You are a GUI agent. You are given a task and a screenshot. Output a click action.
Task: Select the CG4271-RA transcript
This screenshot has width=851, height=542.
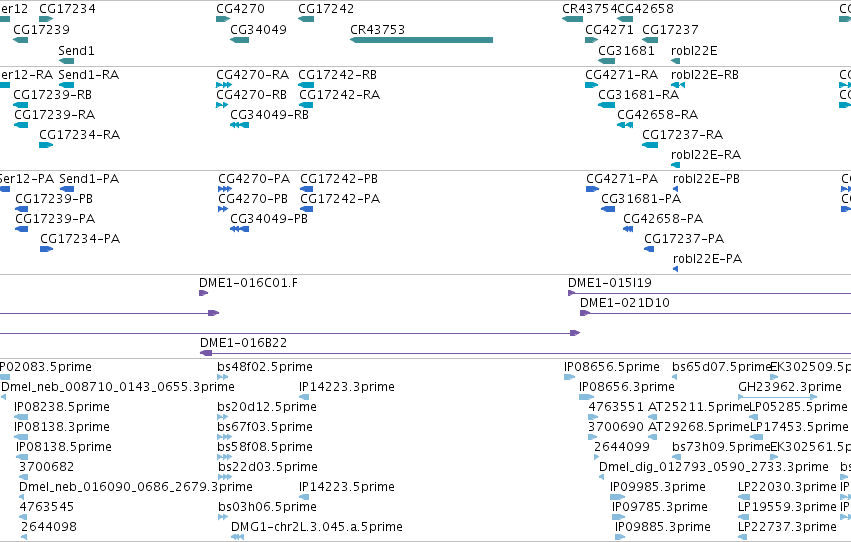(621, 74)
